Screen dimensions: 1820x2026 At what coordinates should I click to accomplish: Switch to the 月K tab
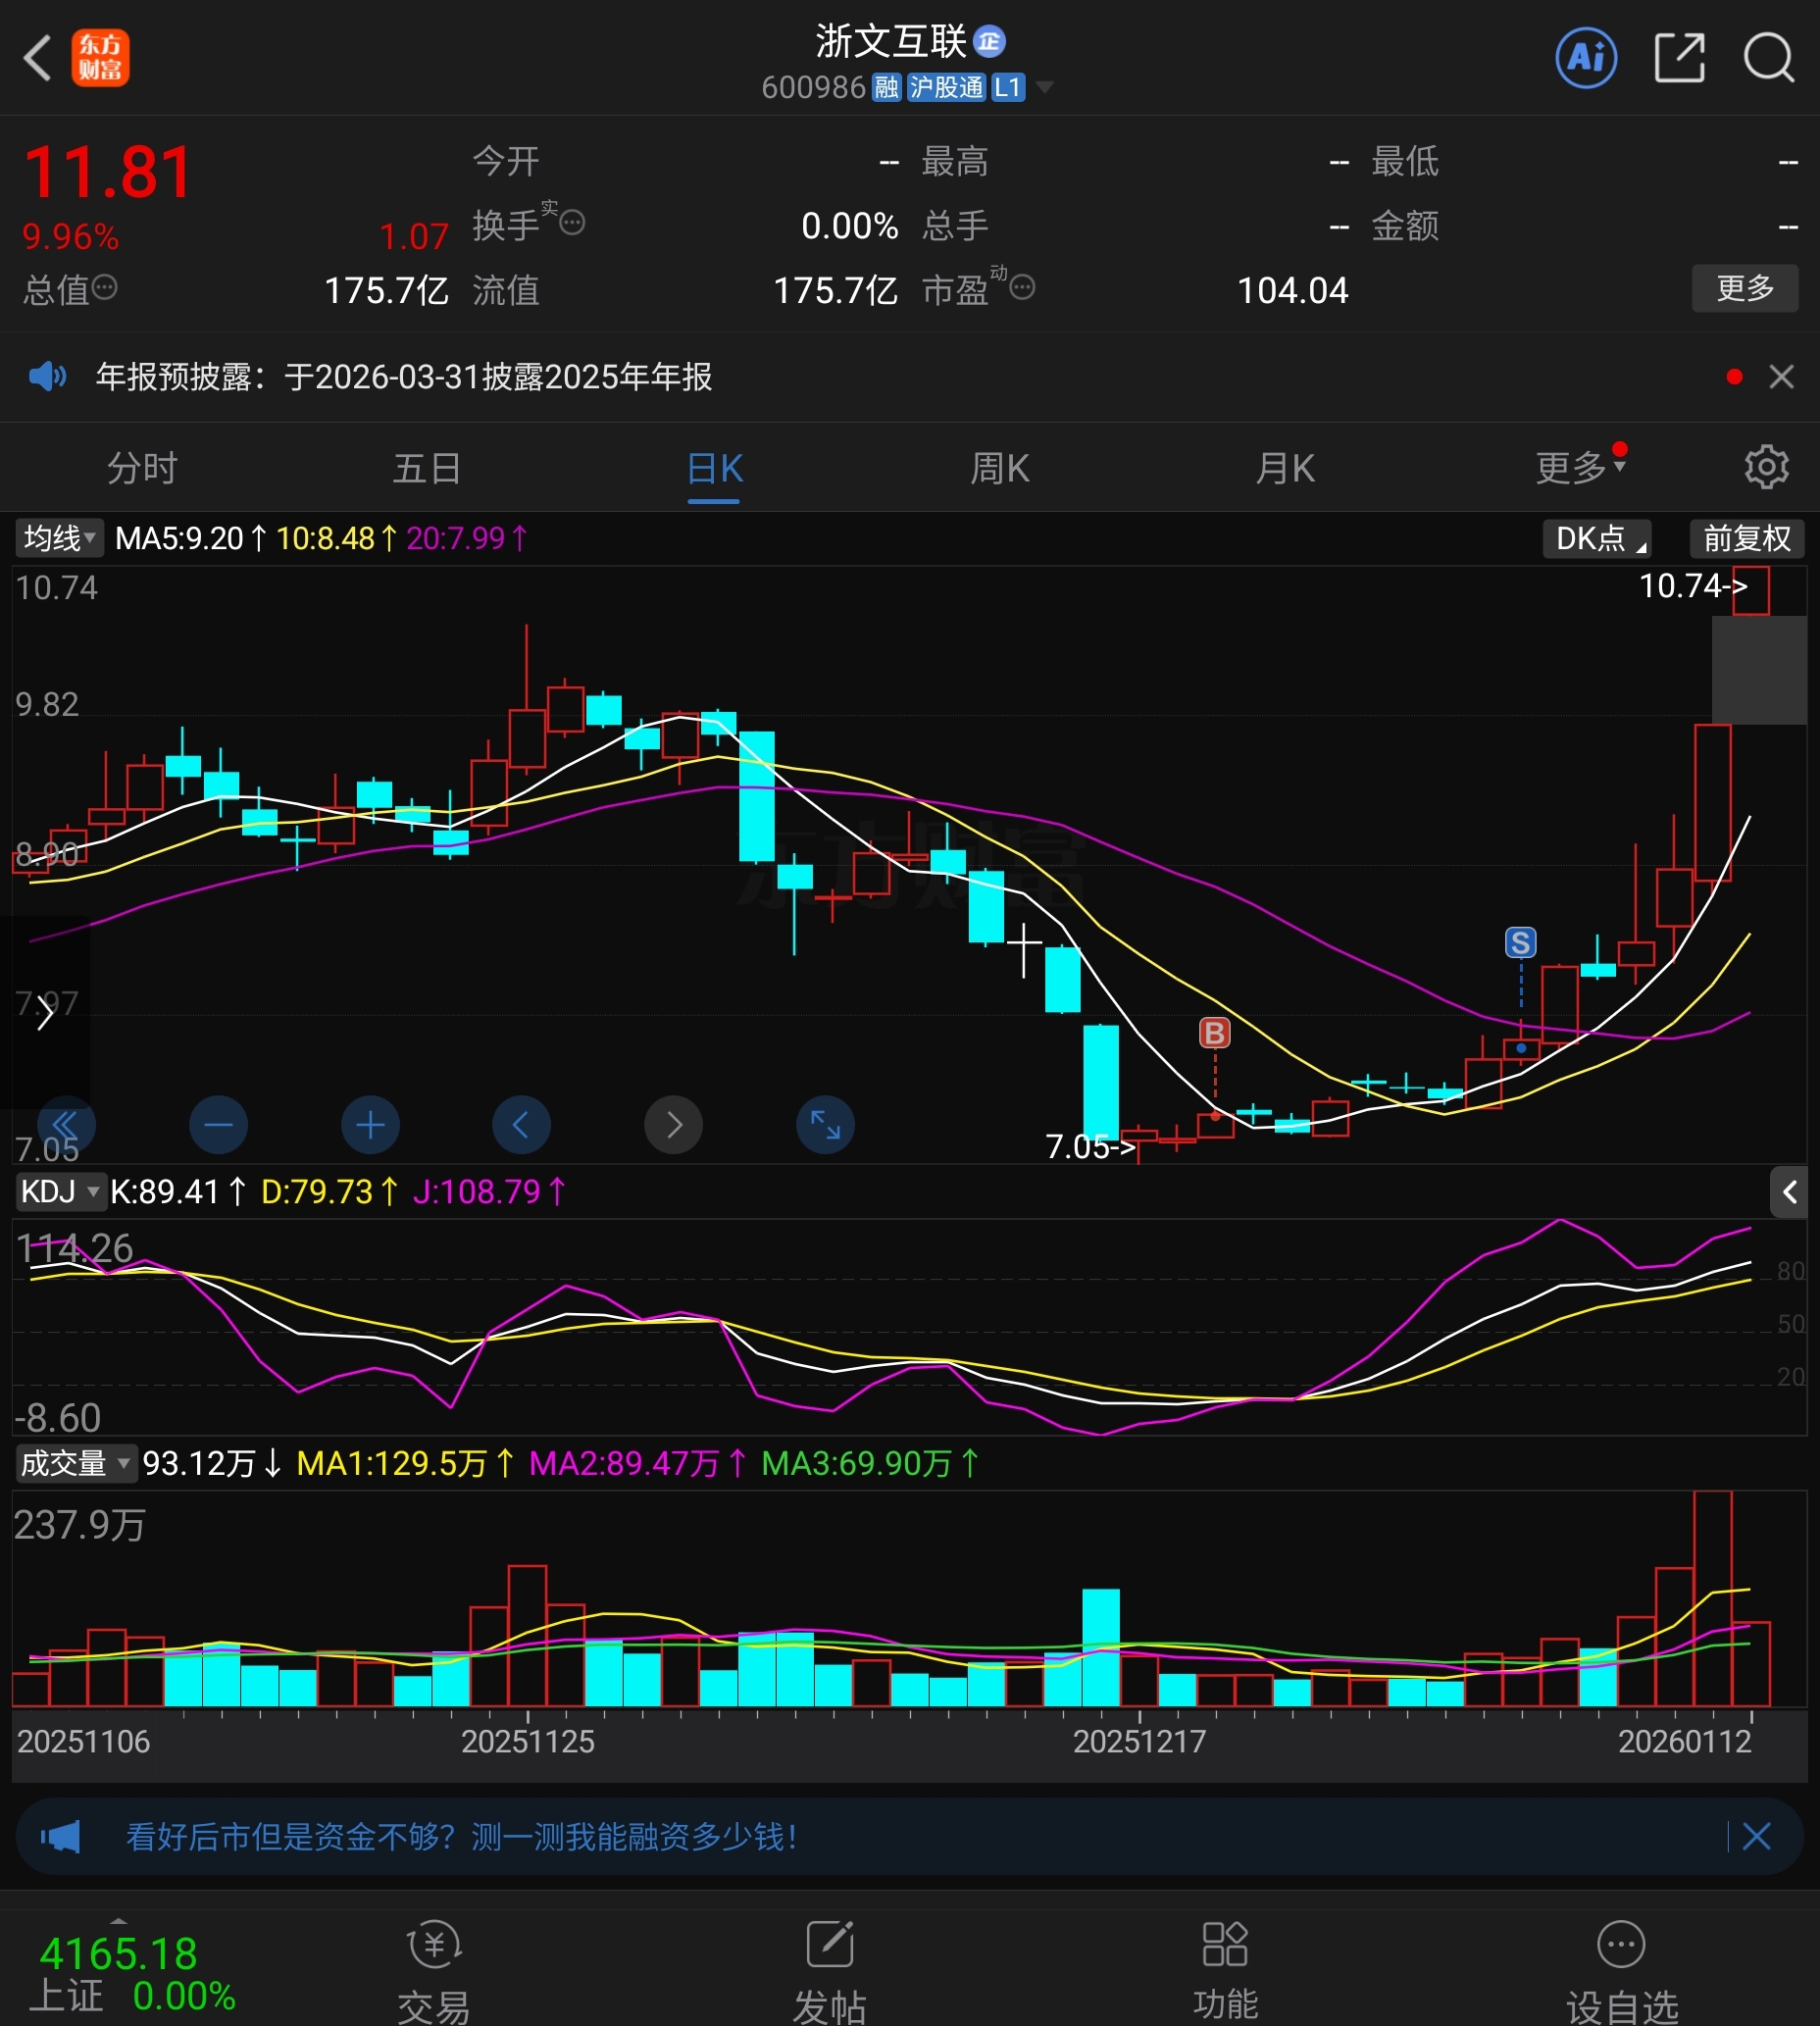point(1285,467)
